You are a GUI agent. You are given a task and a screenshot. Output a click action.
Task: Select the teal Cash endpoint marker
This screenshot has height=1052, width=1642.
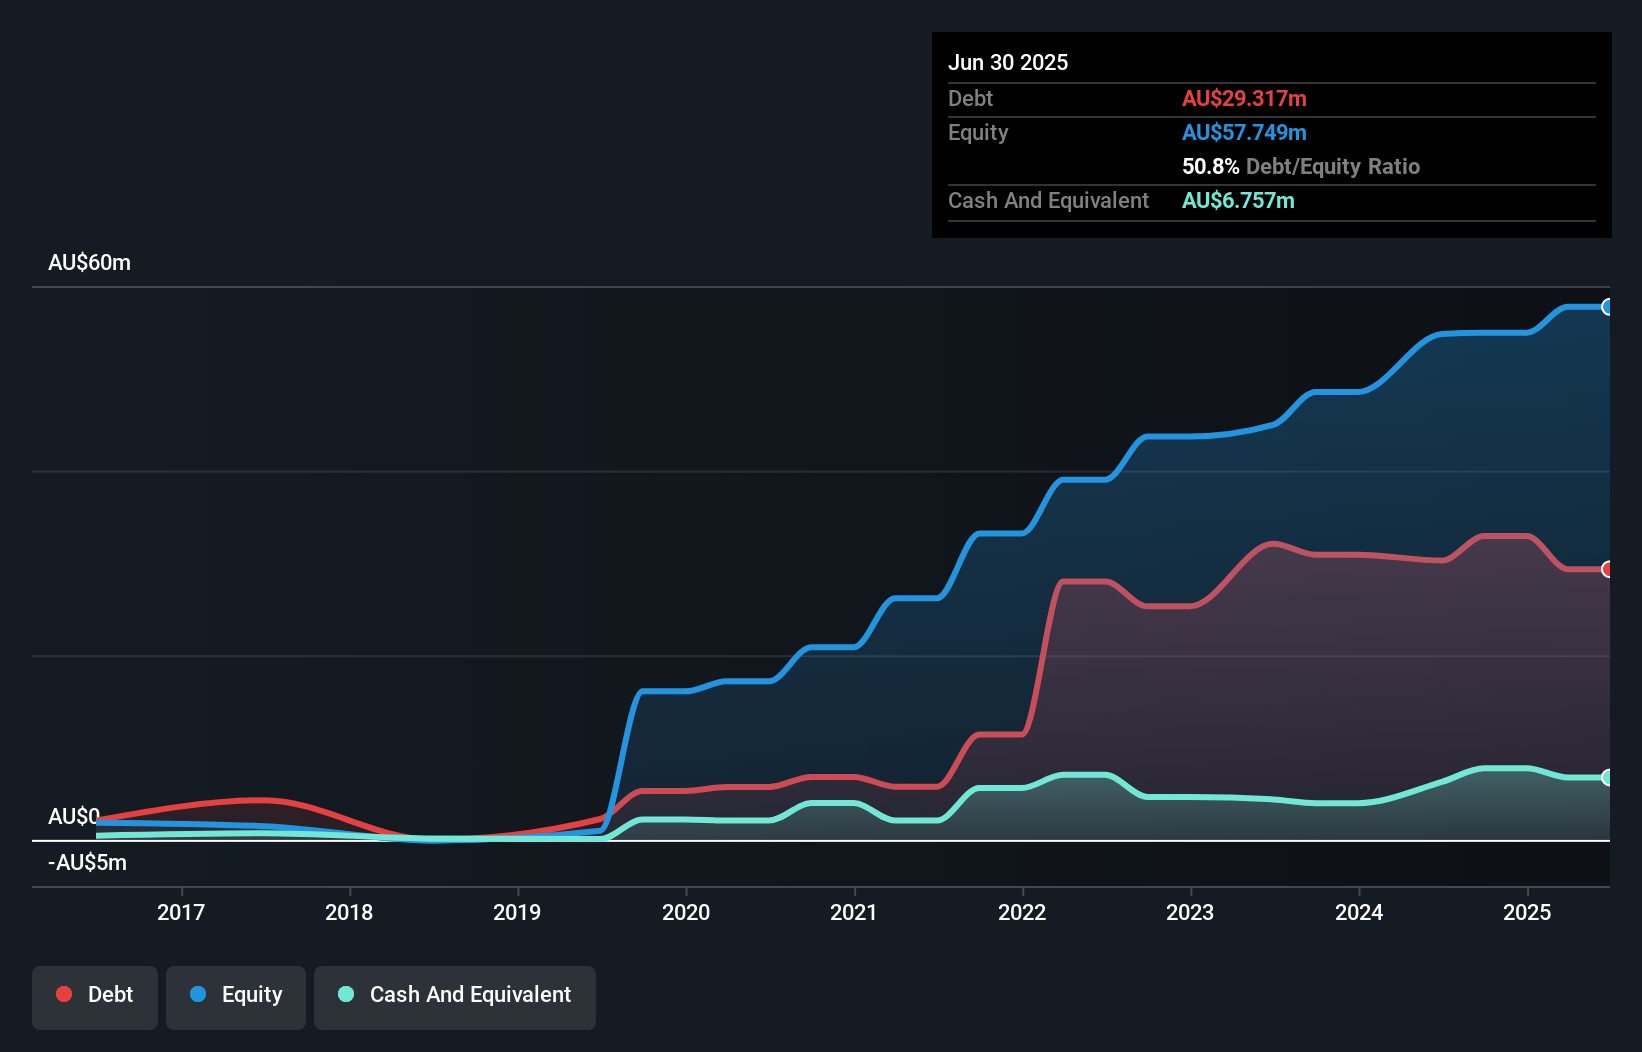1608,777
